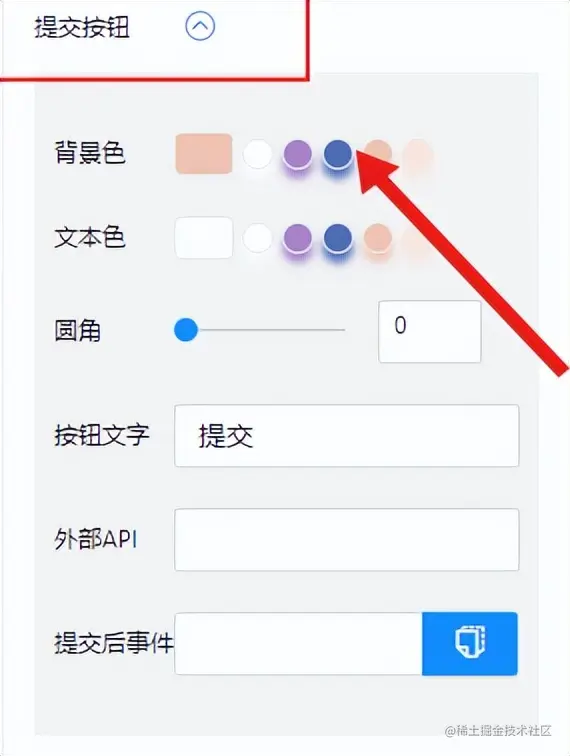570x756 pixels.
Task: Click the 按钮文字 field containing 提交
Action: pyautogui.click(x=347, y=436)
